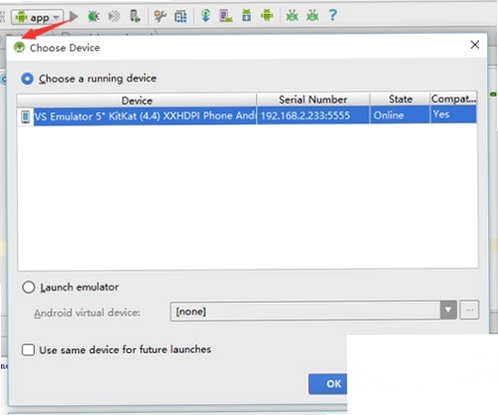Image resolution: width=498 pixels, height=415 pixels.
Task: Click the ellipsis button beside virtual device
Action: pyautogui.click(x=470, y=310)
